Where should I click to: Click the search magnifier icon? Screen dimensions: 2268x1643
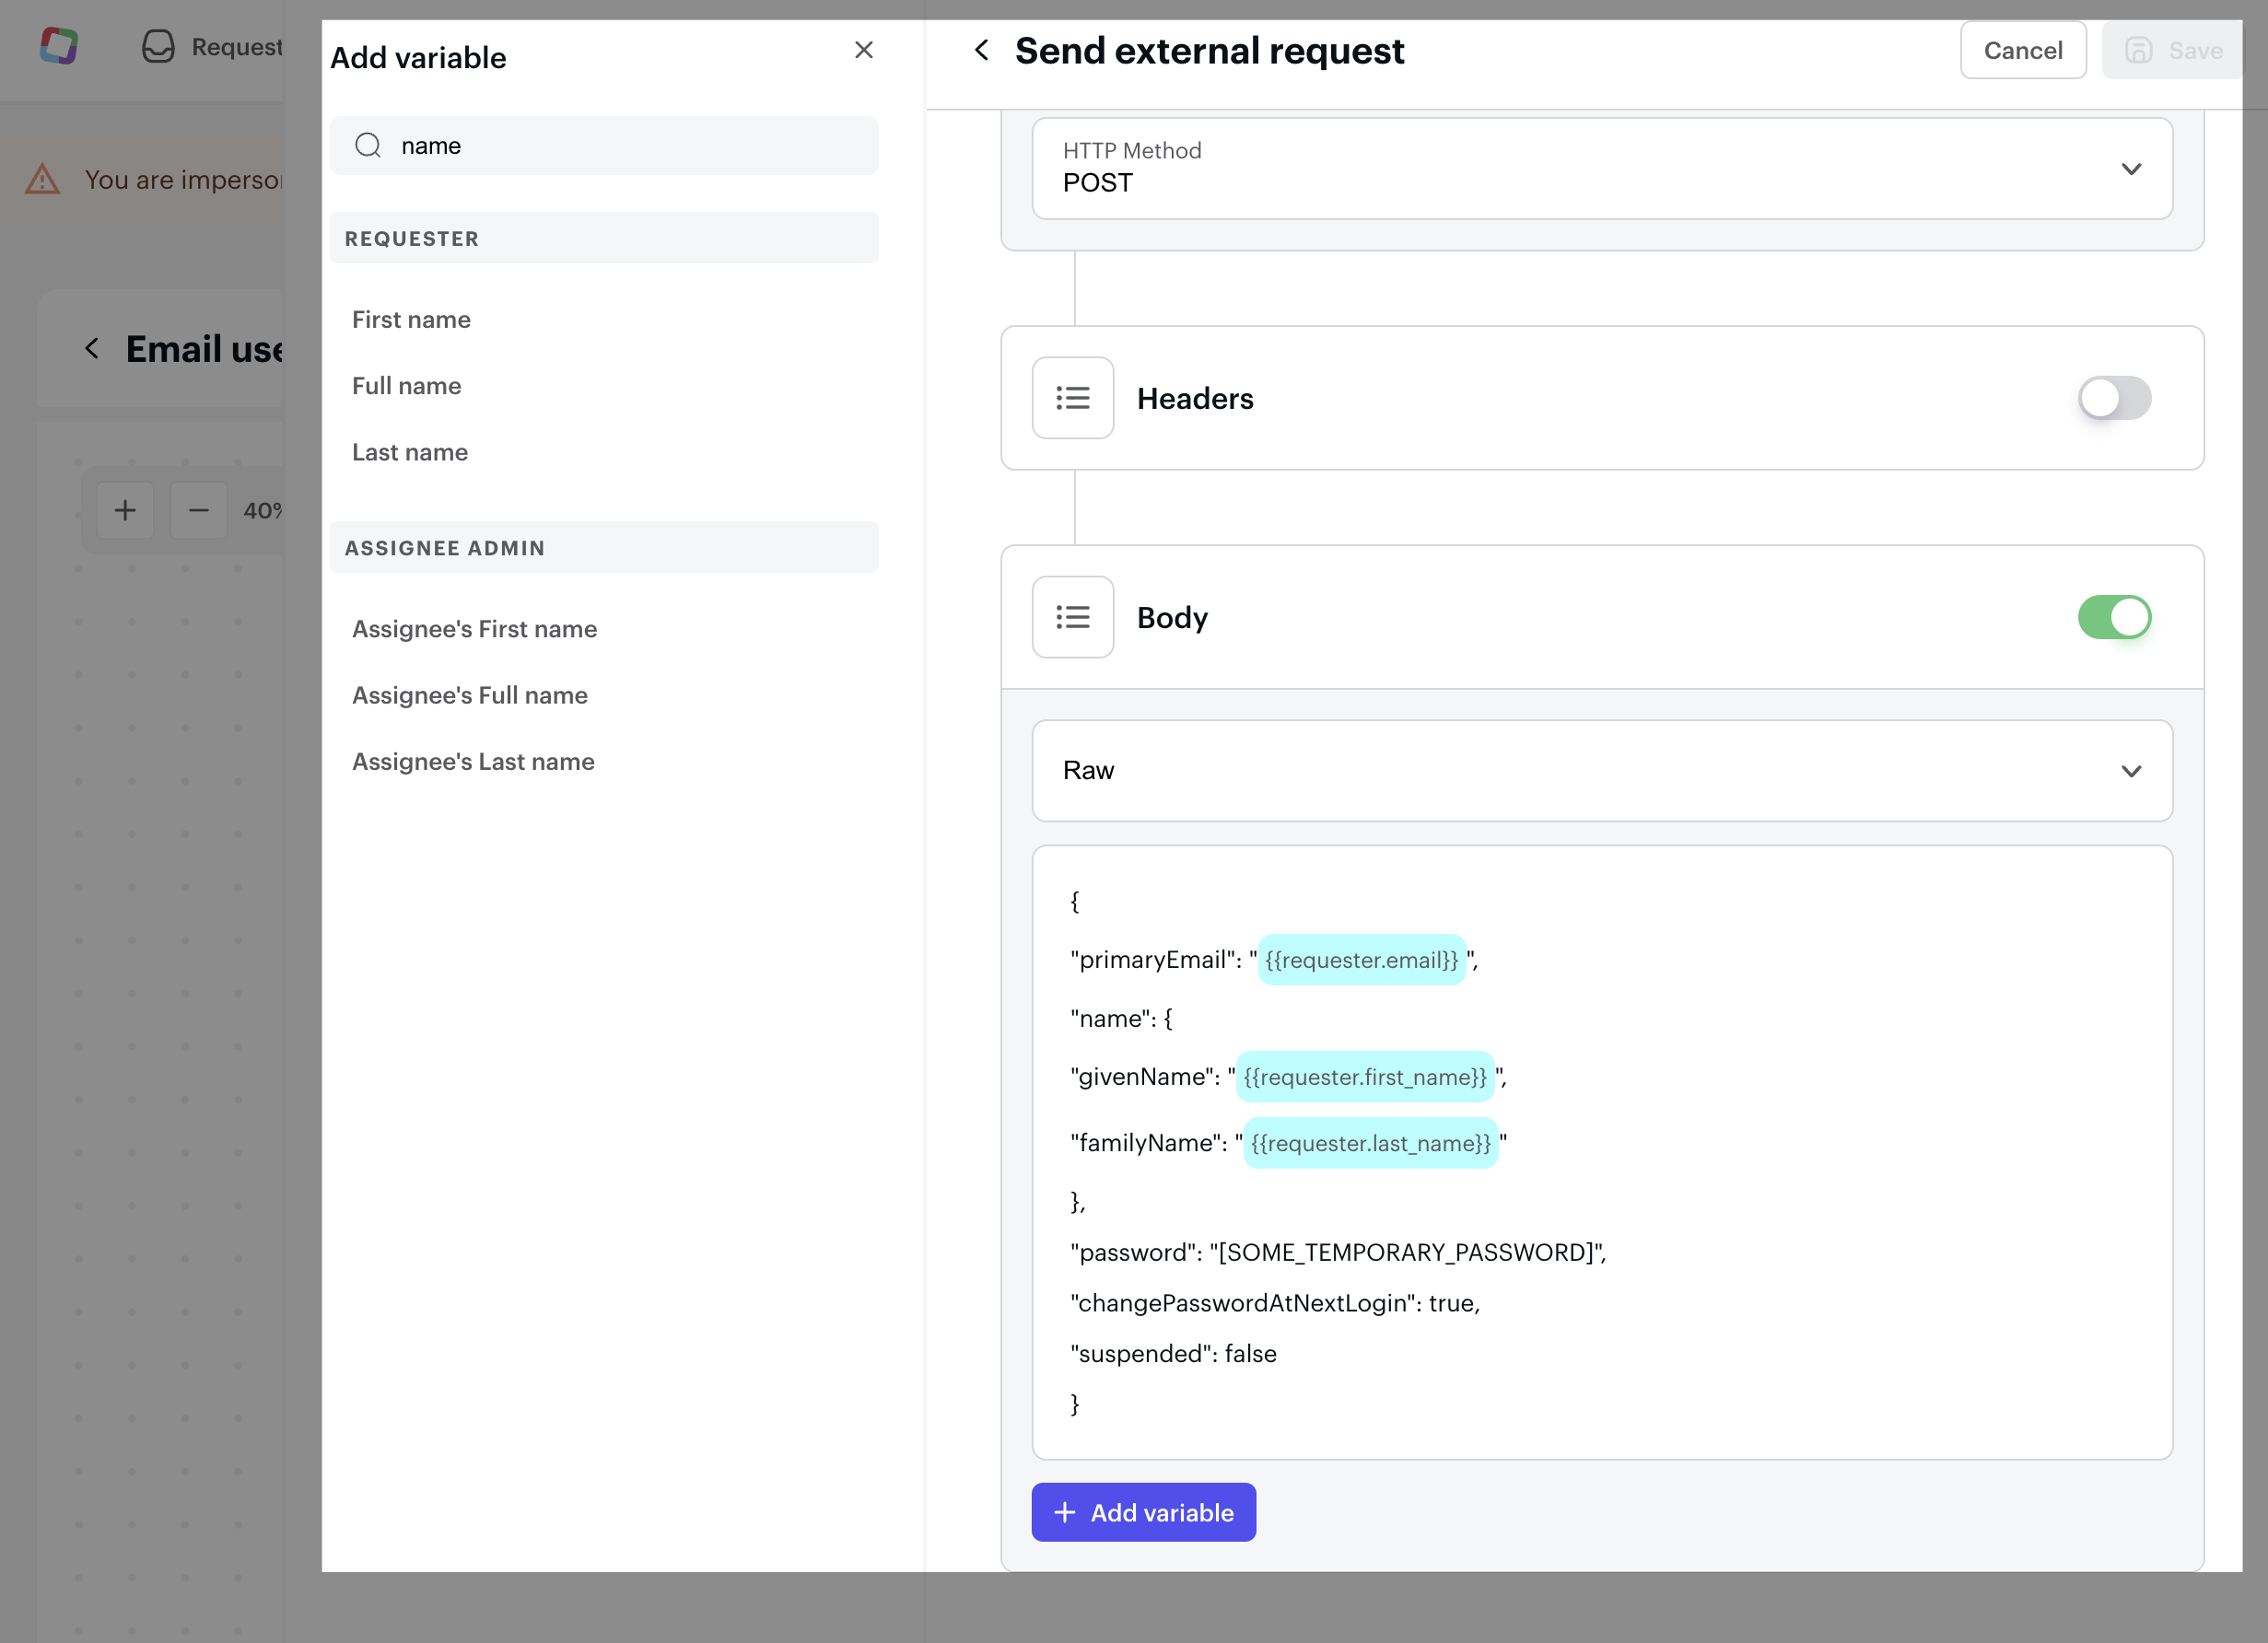tap(368, 146)
